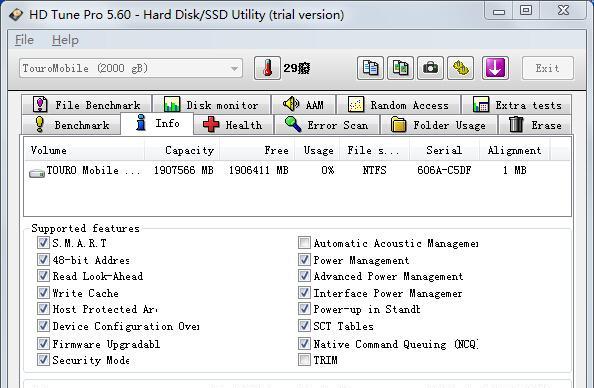Click the serial 606A-C5DF cell
594x388 pixels.
(444, 171)
